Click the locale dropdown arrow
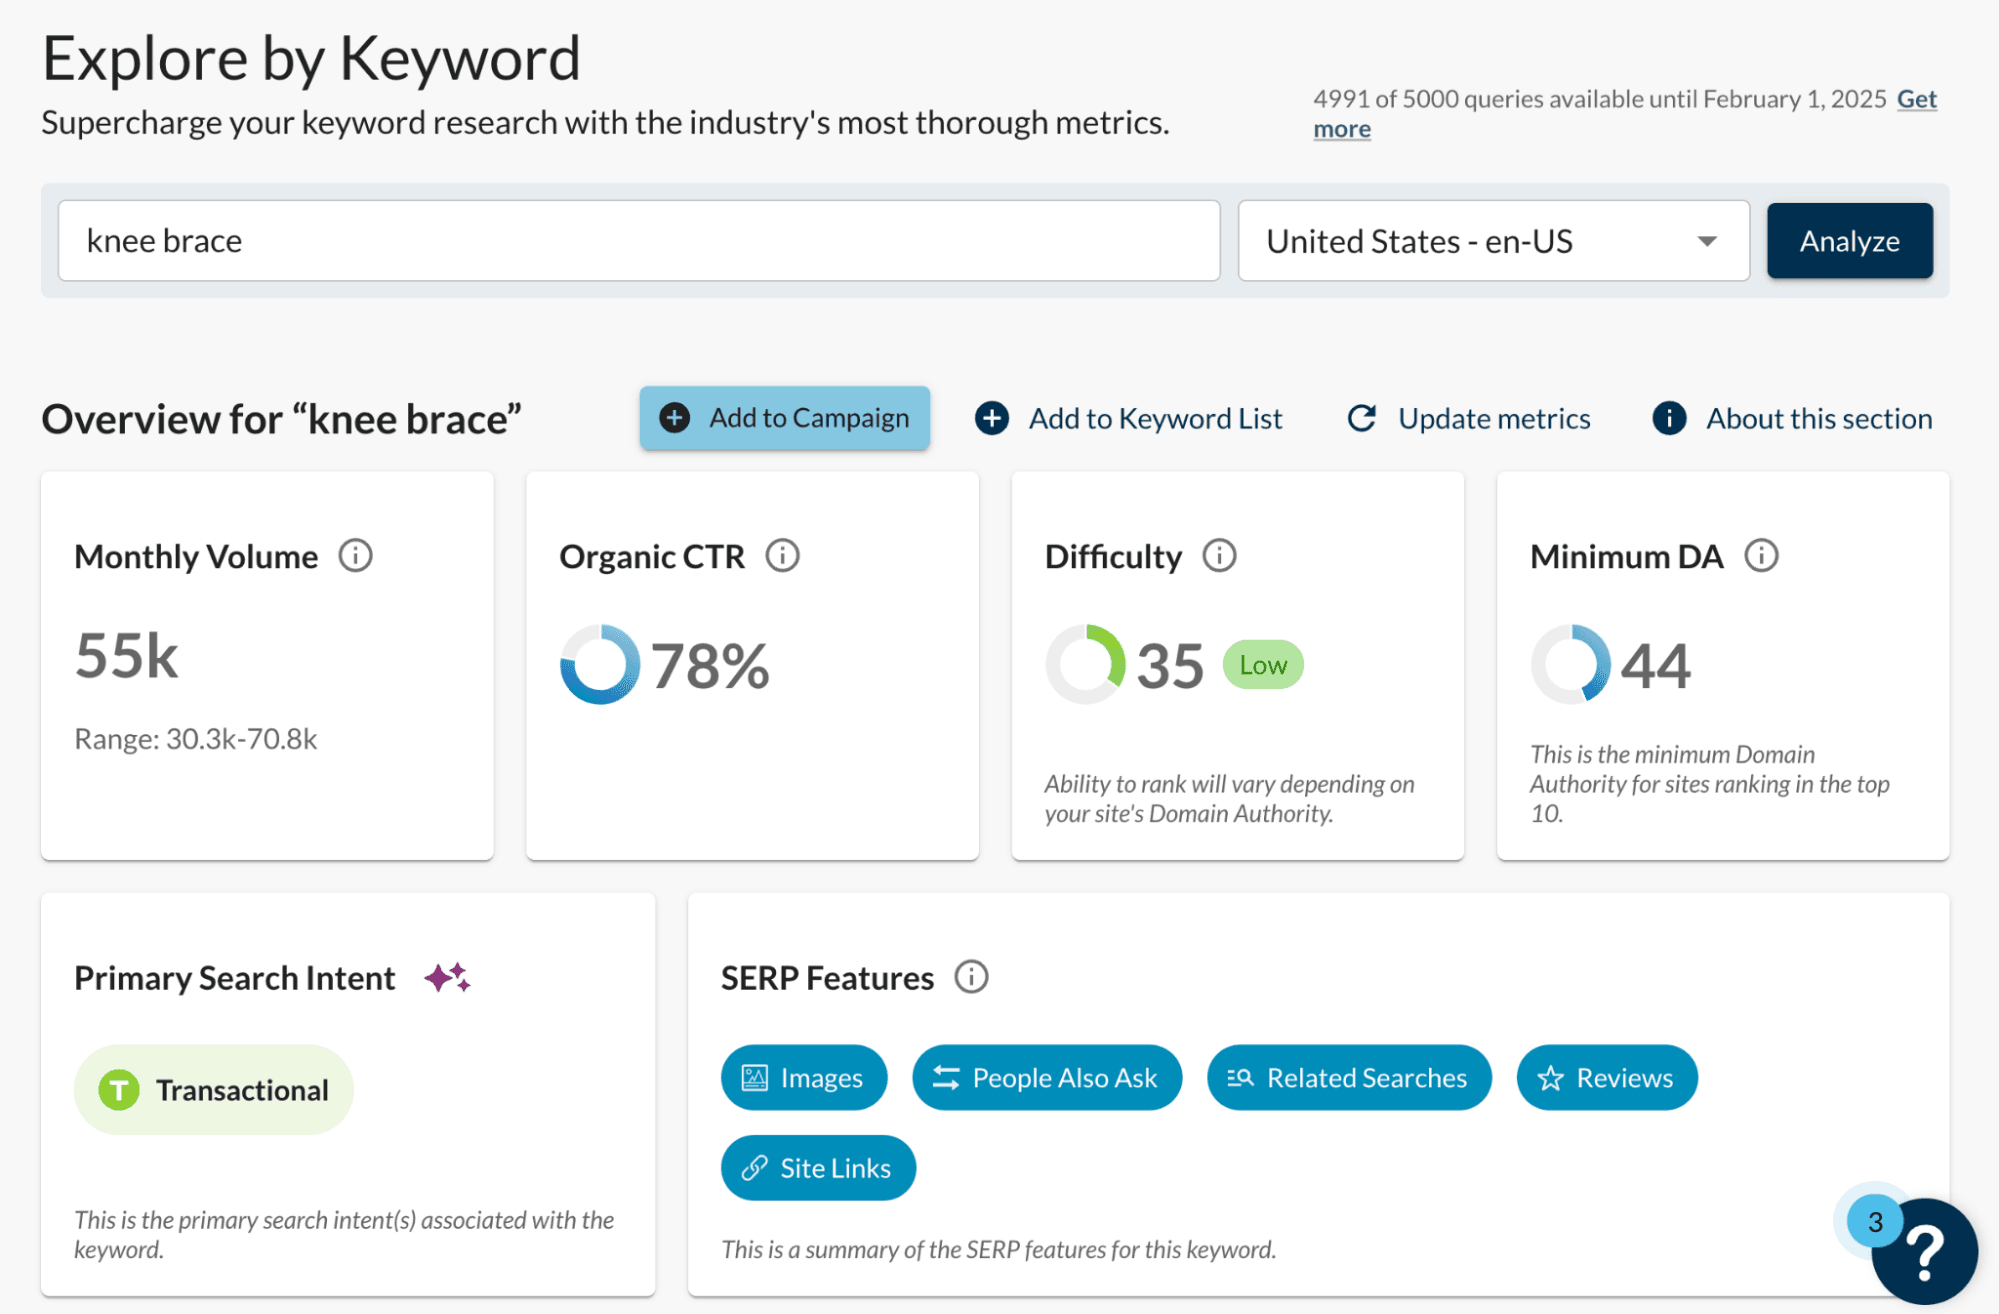Image resolution: width=1999 pixels, height=1314 pixels. pyautogui.click(x=1707, y=241)
